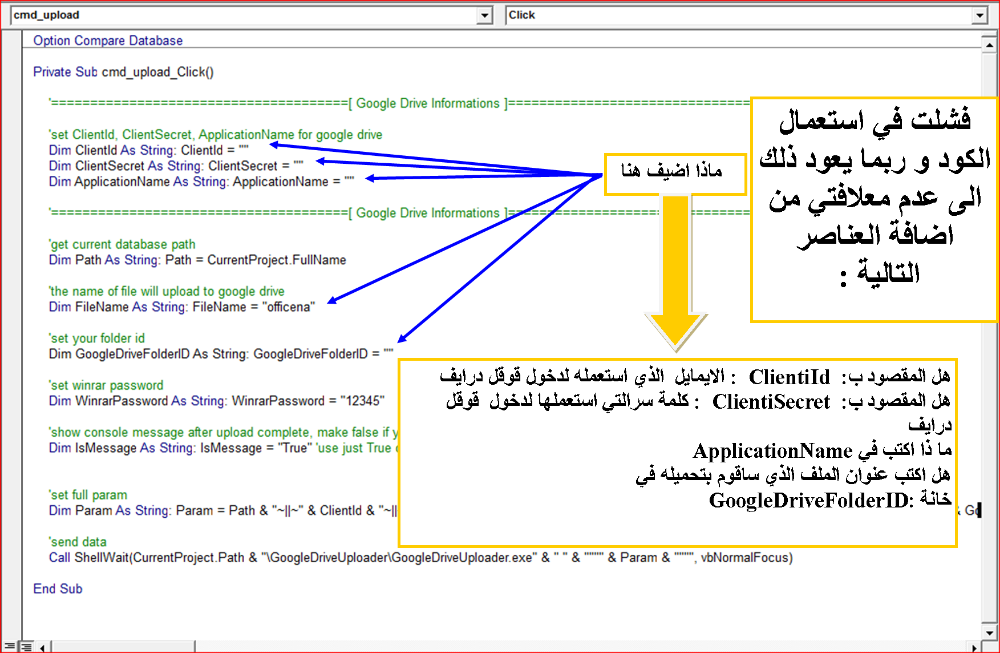Image resolution: width=1000 pixels, height=653 pixels.
Task: Click the comment "'set ClientId, ClientSecret, ApplicationName"
Action: [216, 135]
